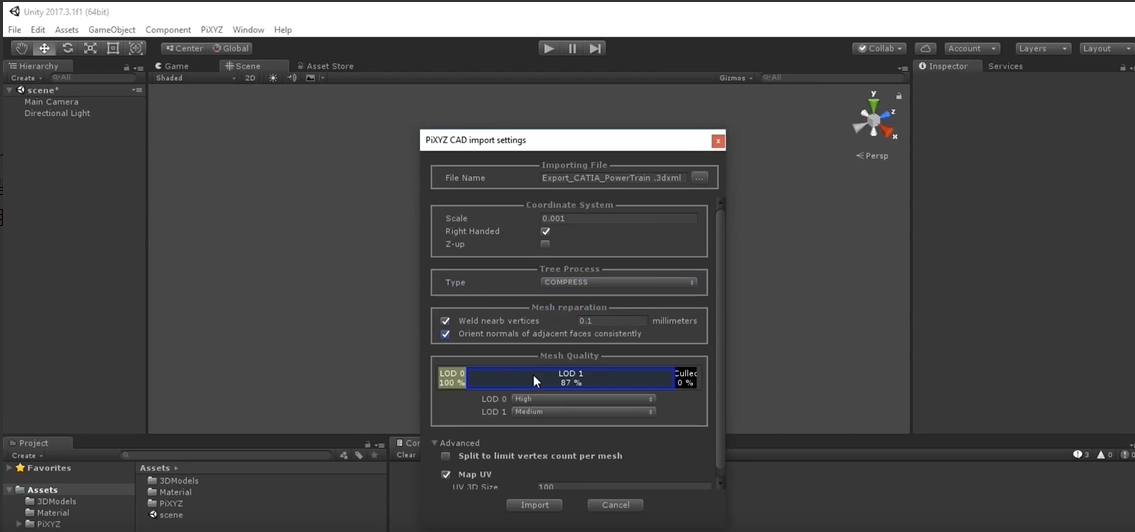Select the Hand tool in the toolbar
Screen dimensions: 1135x532
point(22,48)
